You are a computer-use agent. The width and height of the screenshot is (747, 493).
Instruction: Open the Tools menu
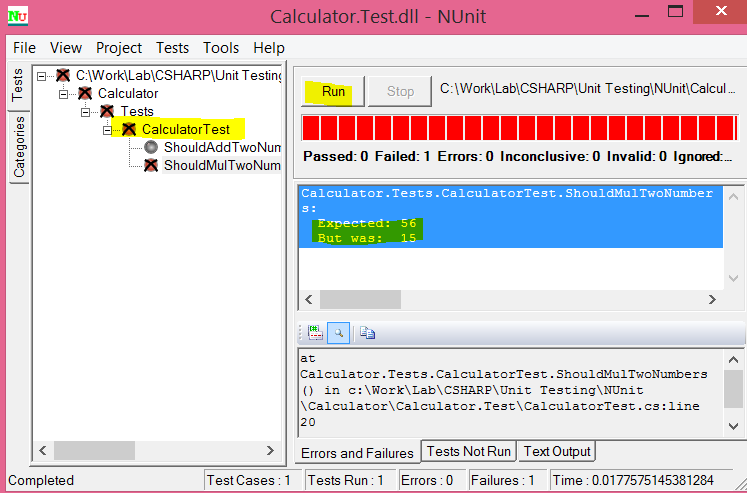coord(221,48)
